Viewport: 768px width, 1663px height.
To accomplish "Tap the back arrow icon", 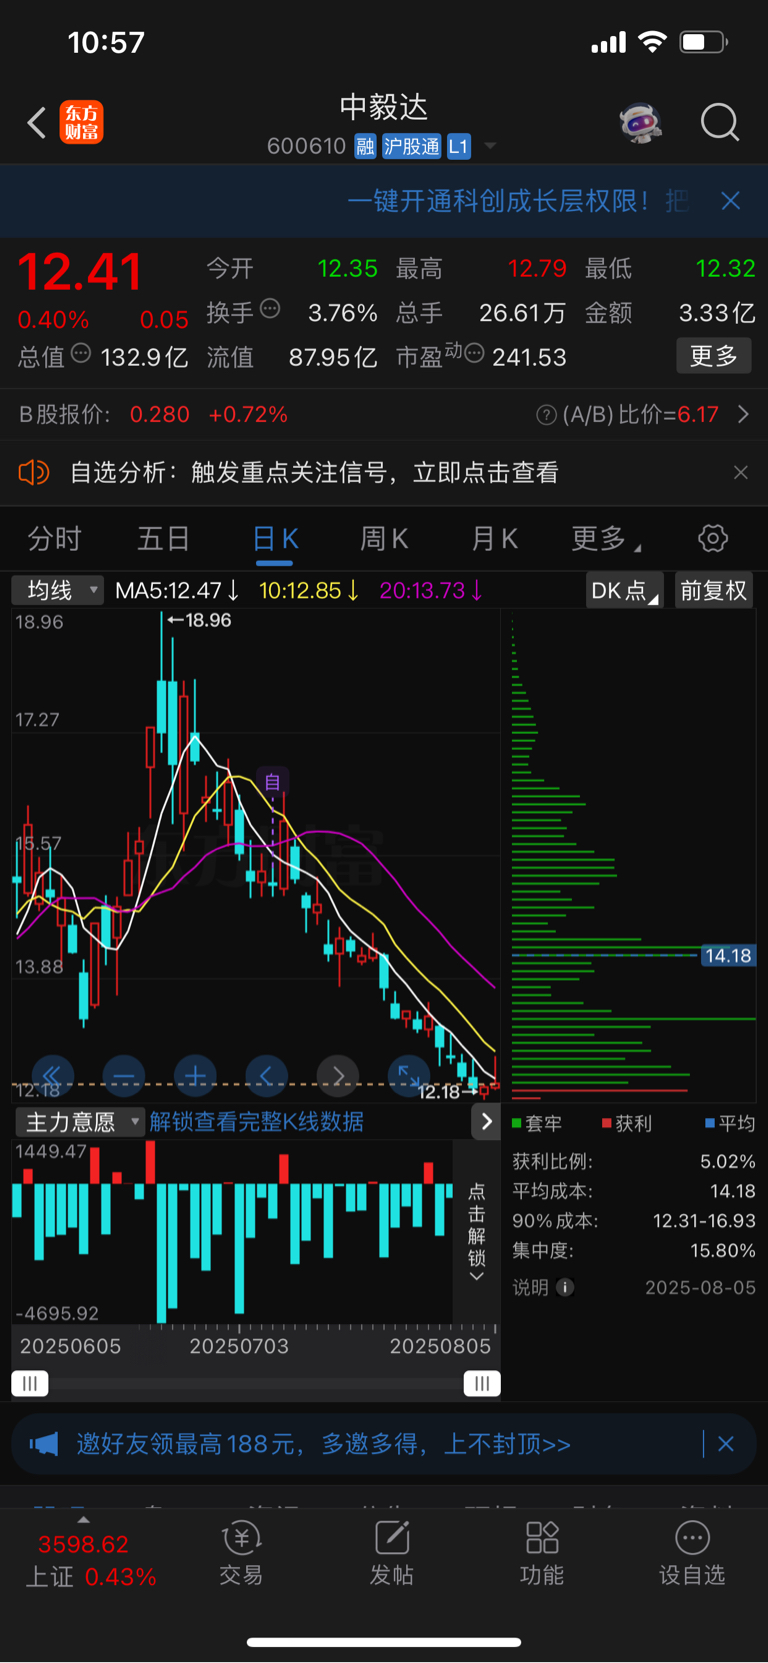I will [37, 123].
